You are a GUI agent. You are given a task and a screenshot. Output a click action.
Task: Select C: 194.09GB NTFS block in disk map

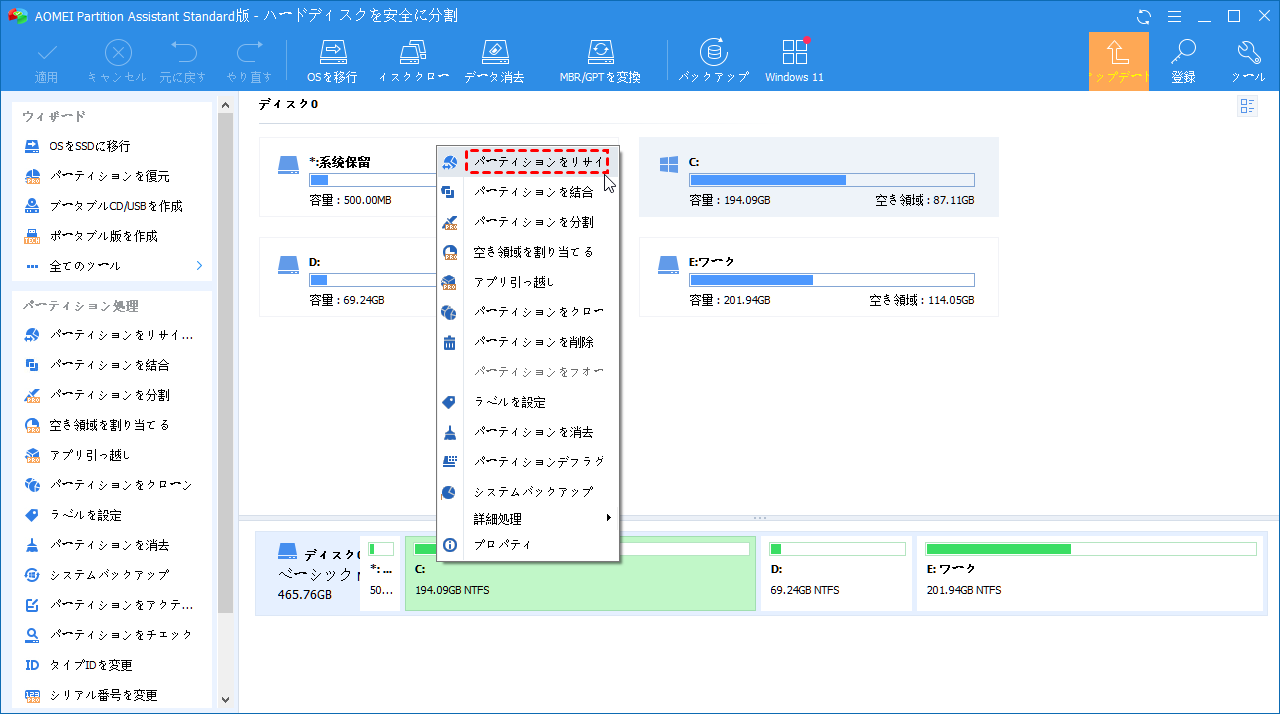click(580, 572)
